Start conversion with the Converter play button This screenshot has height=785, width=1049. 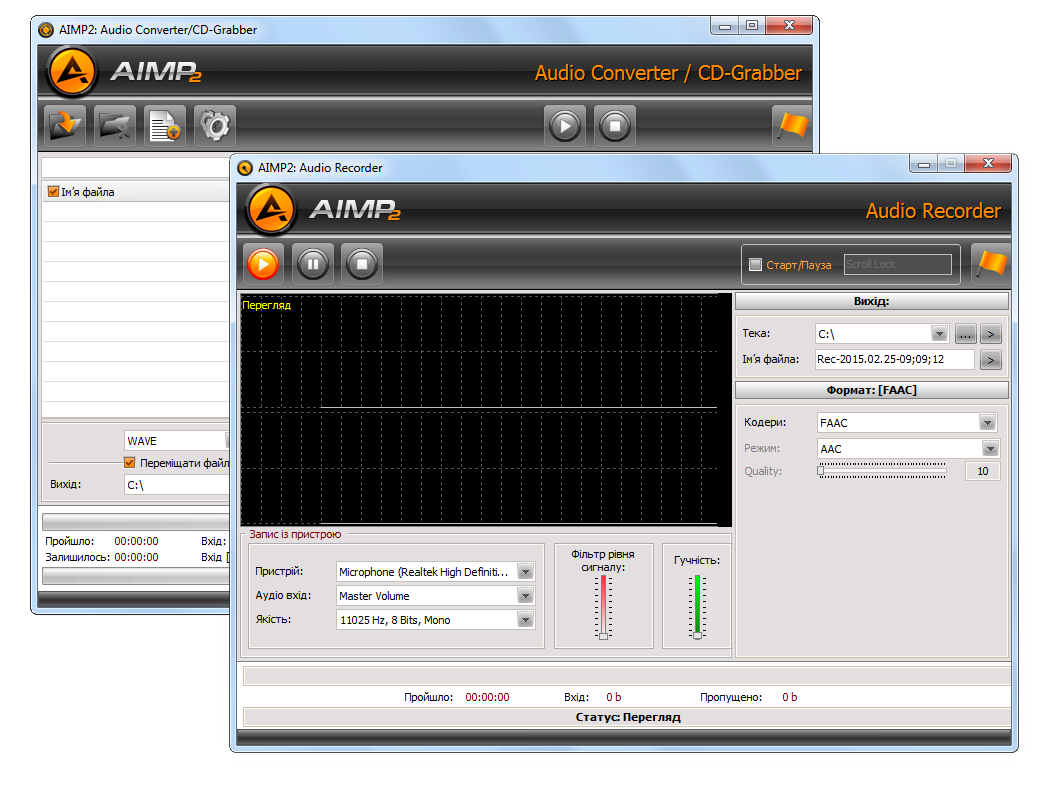(565, 126)
